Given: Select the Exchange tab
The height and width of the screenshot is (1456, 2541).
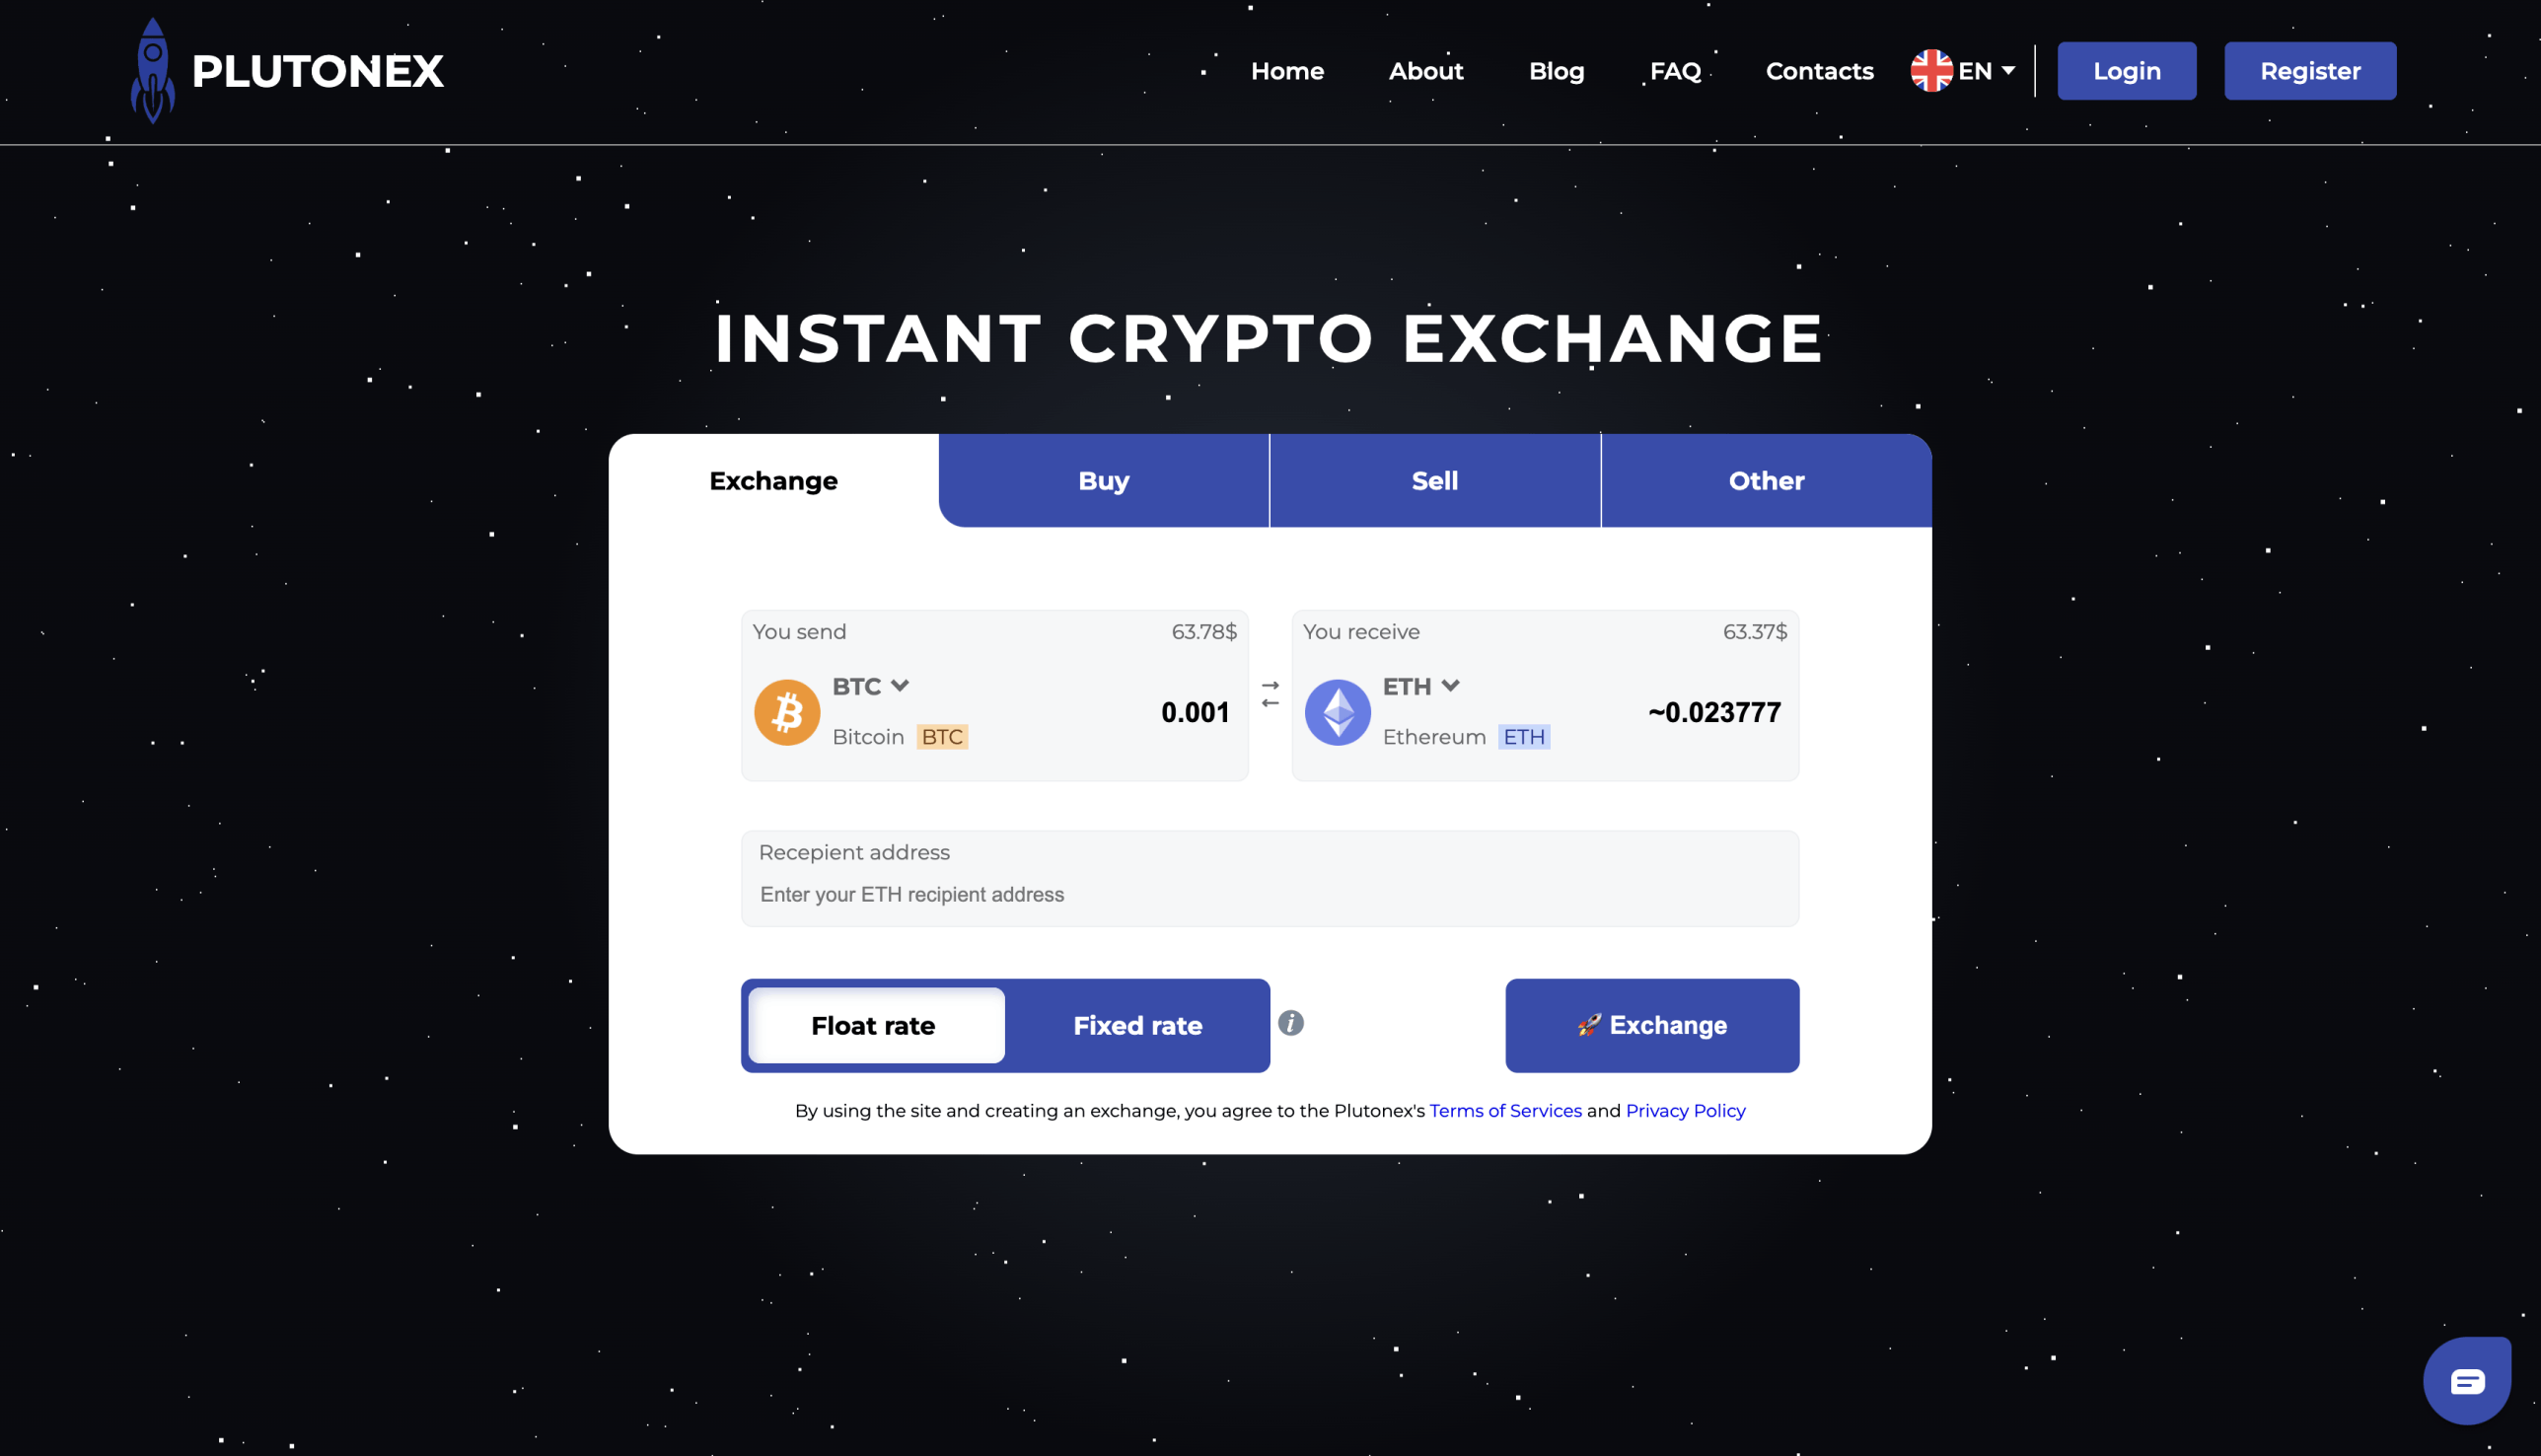Looking at the screenshot, I should [773, 478].
